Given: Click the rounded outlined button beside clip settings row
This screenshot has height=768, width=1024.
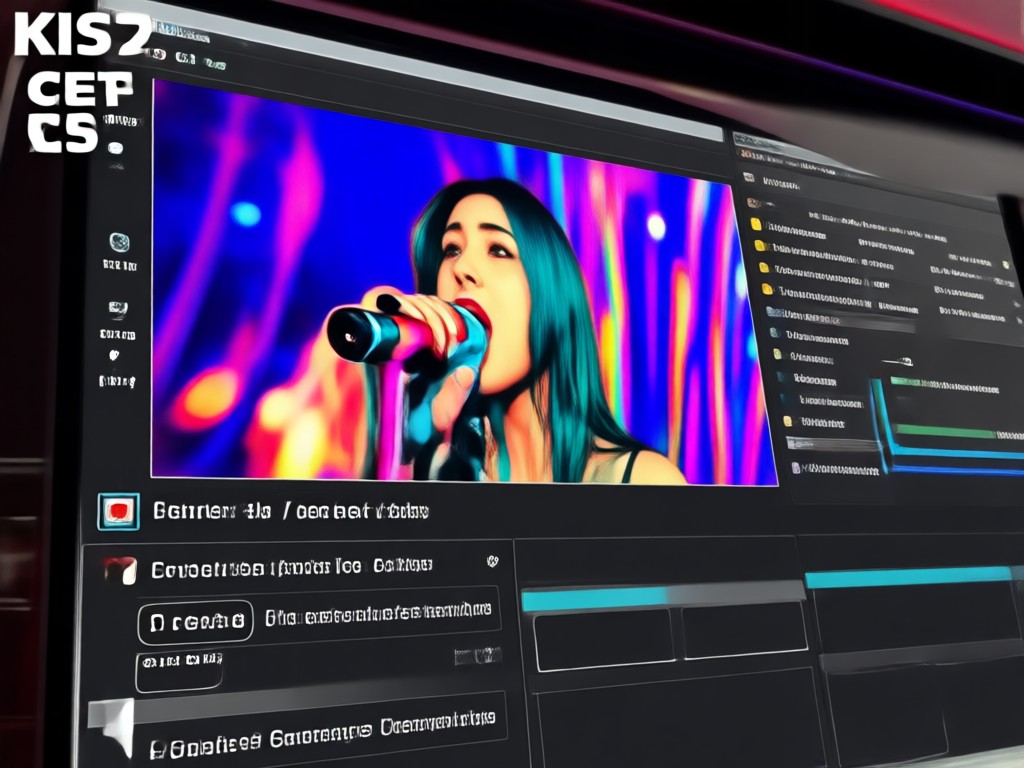Looking at the screenshot, I should (195, 622).
